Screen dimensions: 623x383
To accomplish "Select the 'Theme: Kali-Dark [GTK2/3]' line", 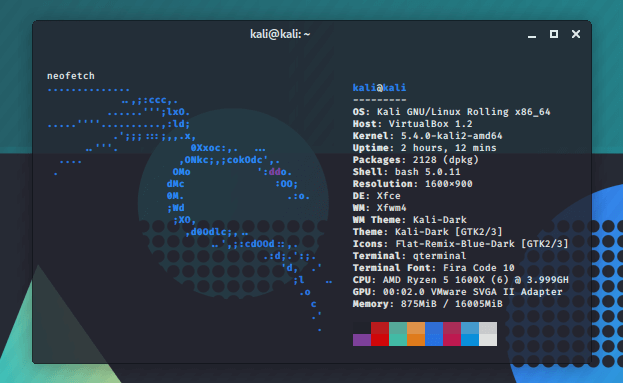I will click(x=428, y=232).
